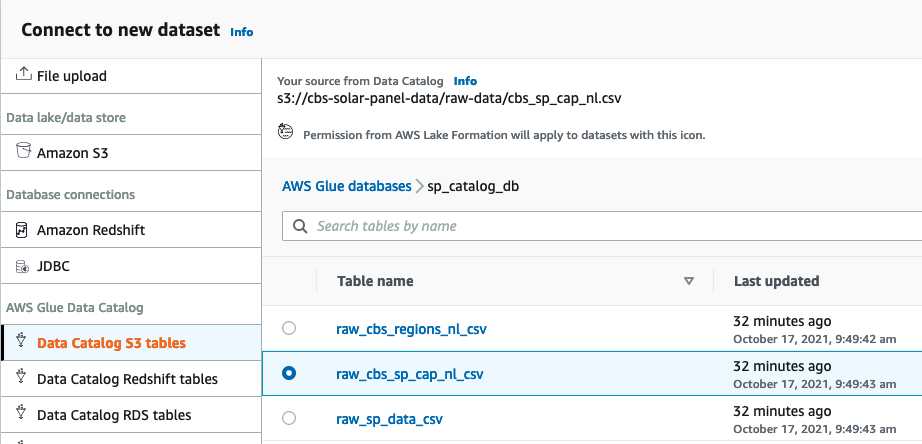Viewport: 922px width, 444px height.
Task: Select the raw_cbs_sp_cap_nl_csv radio button
Action: point(289,373)
